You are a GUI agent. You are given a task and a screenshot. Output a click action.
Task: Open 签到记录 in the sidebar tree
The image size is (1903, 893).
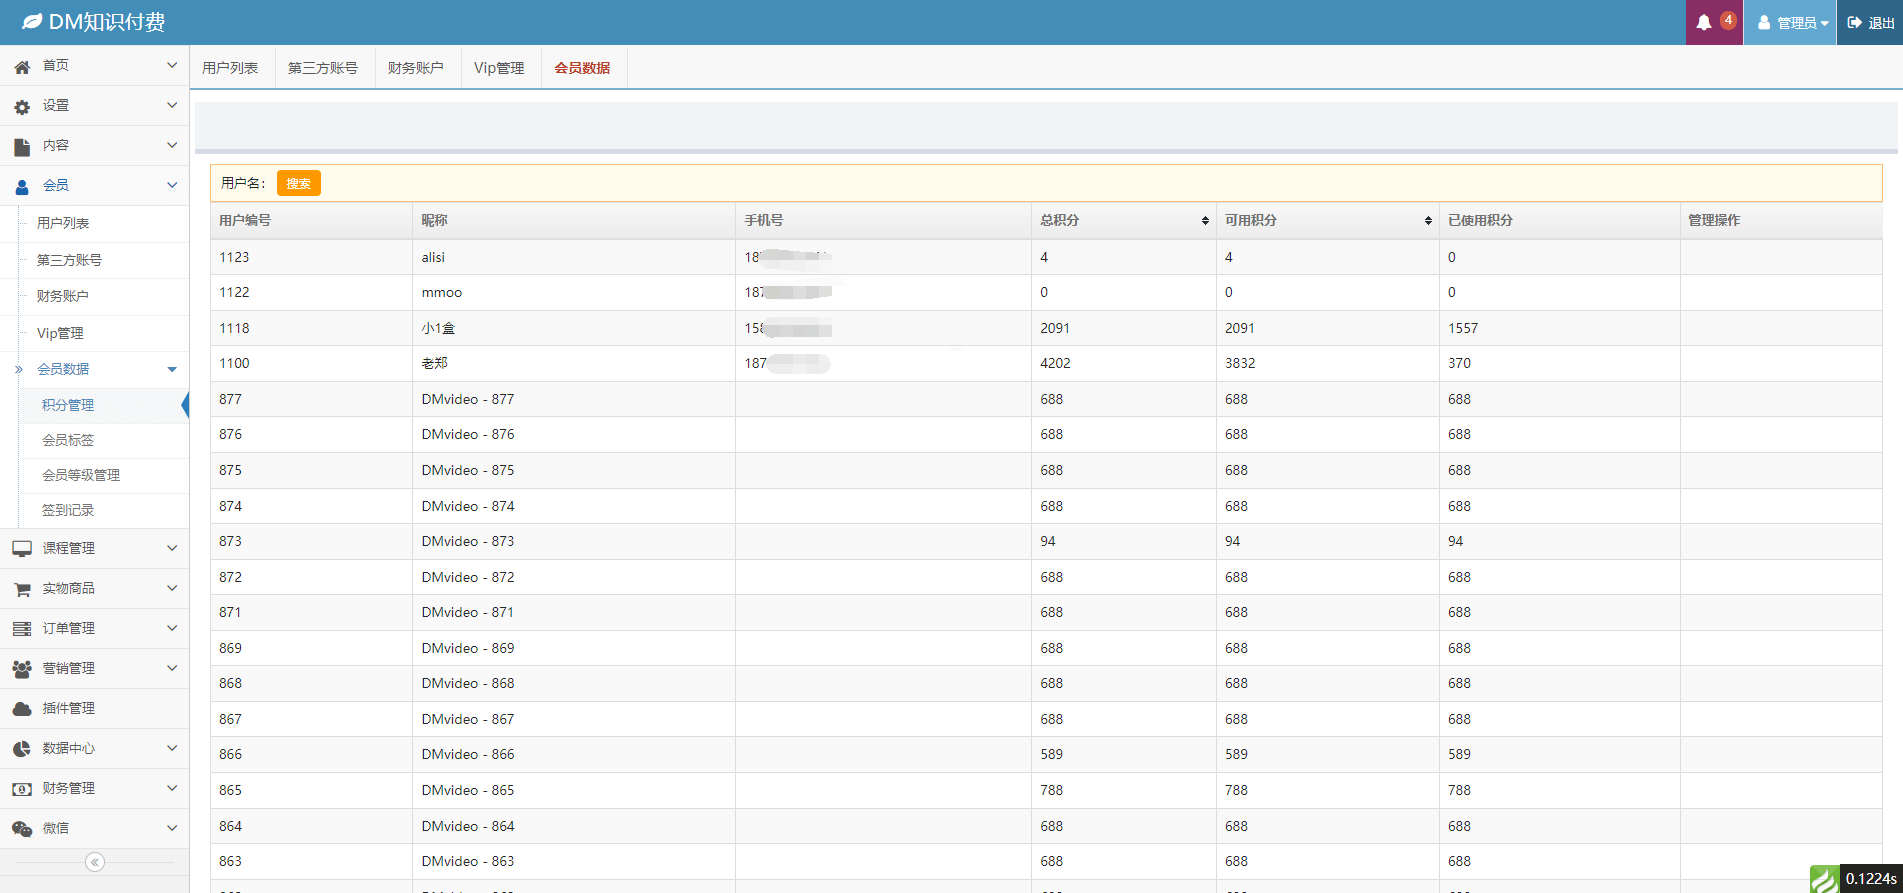[68, 510]
